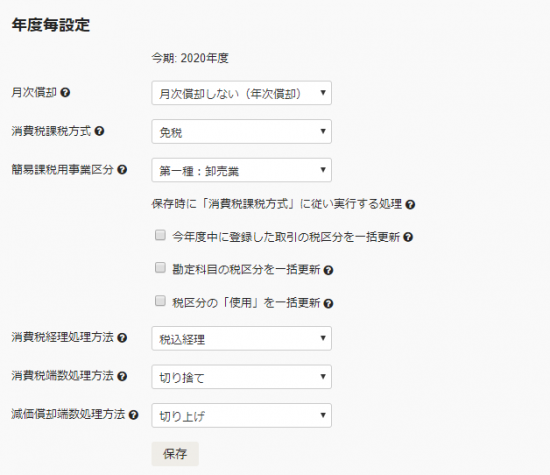Open help icon for 減価償却端数処理方法
The width and height of the screenshot is (550, 475).
point(133,415)
